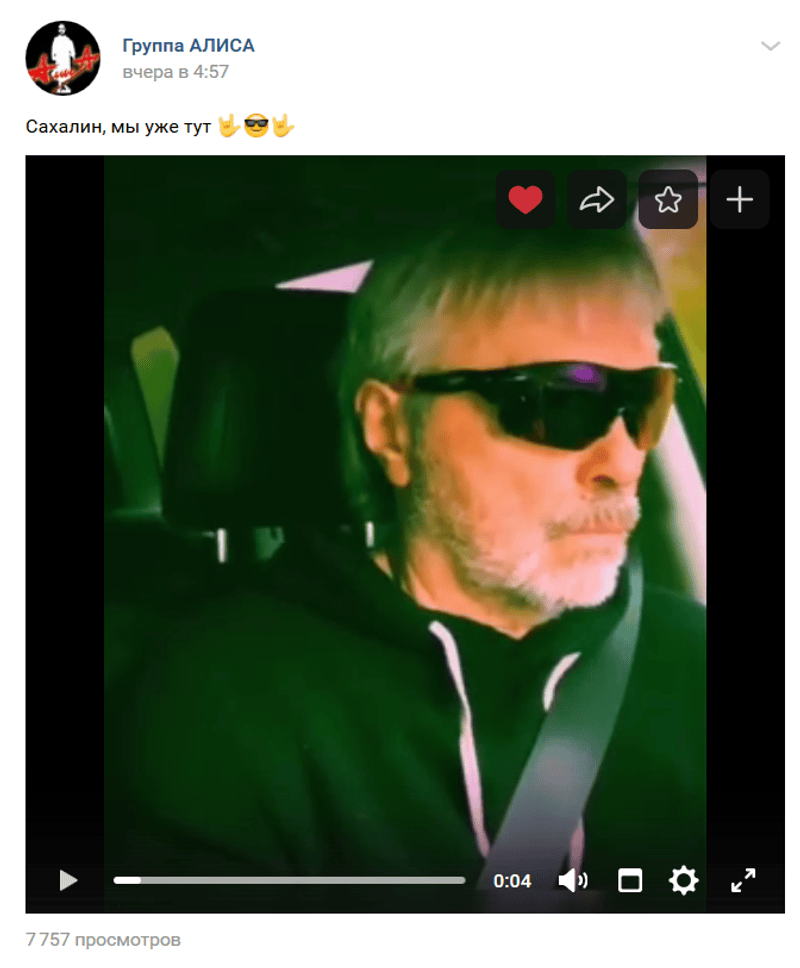Open the post options chevron menu

click(x=770, y=46)
